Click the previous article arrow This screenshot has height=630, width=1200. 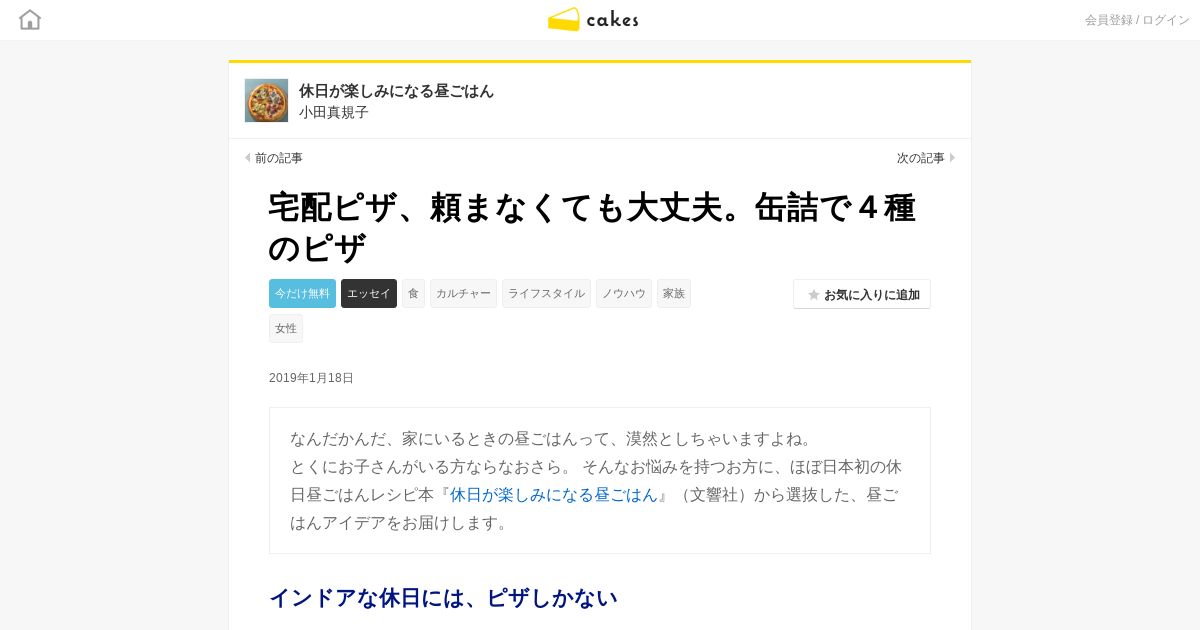coord(248,158)
